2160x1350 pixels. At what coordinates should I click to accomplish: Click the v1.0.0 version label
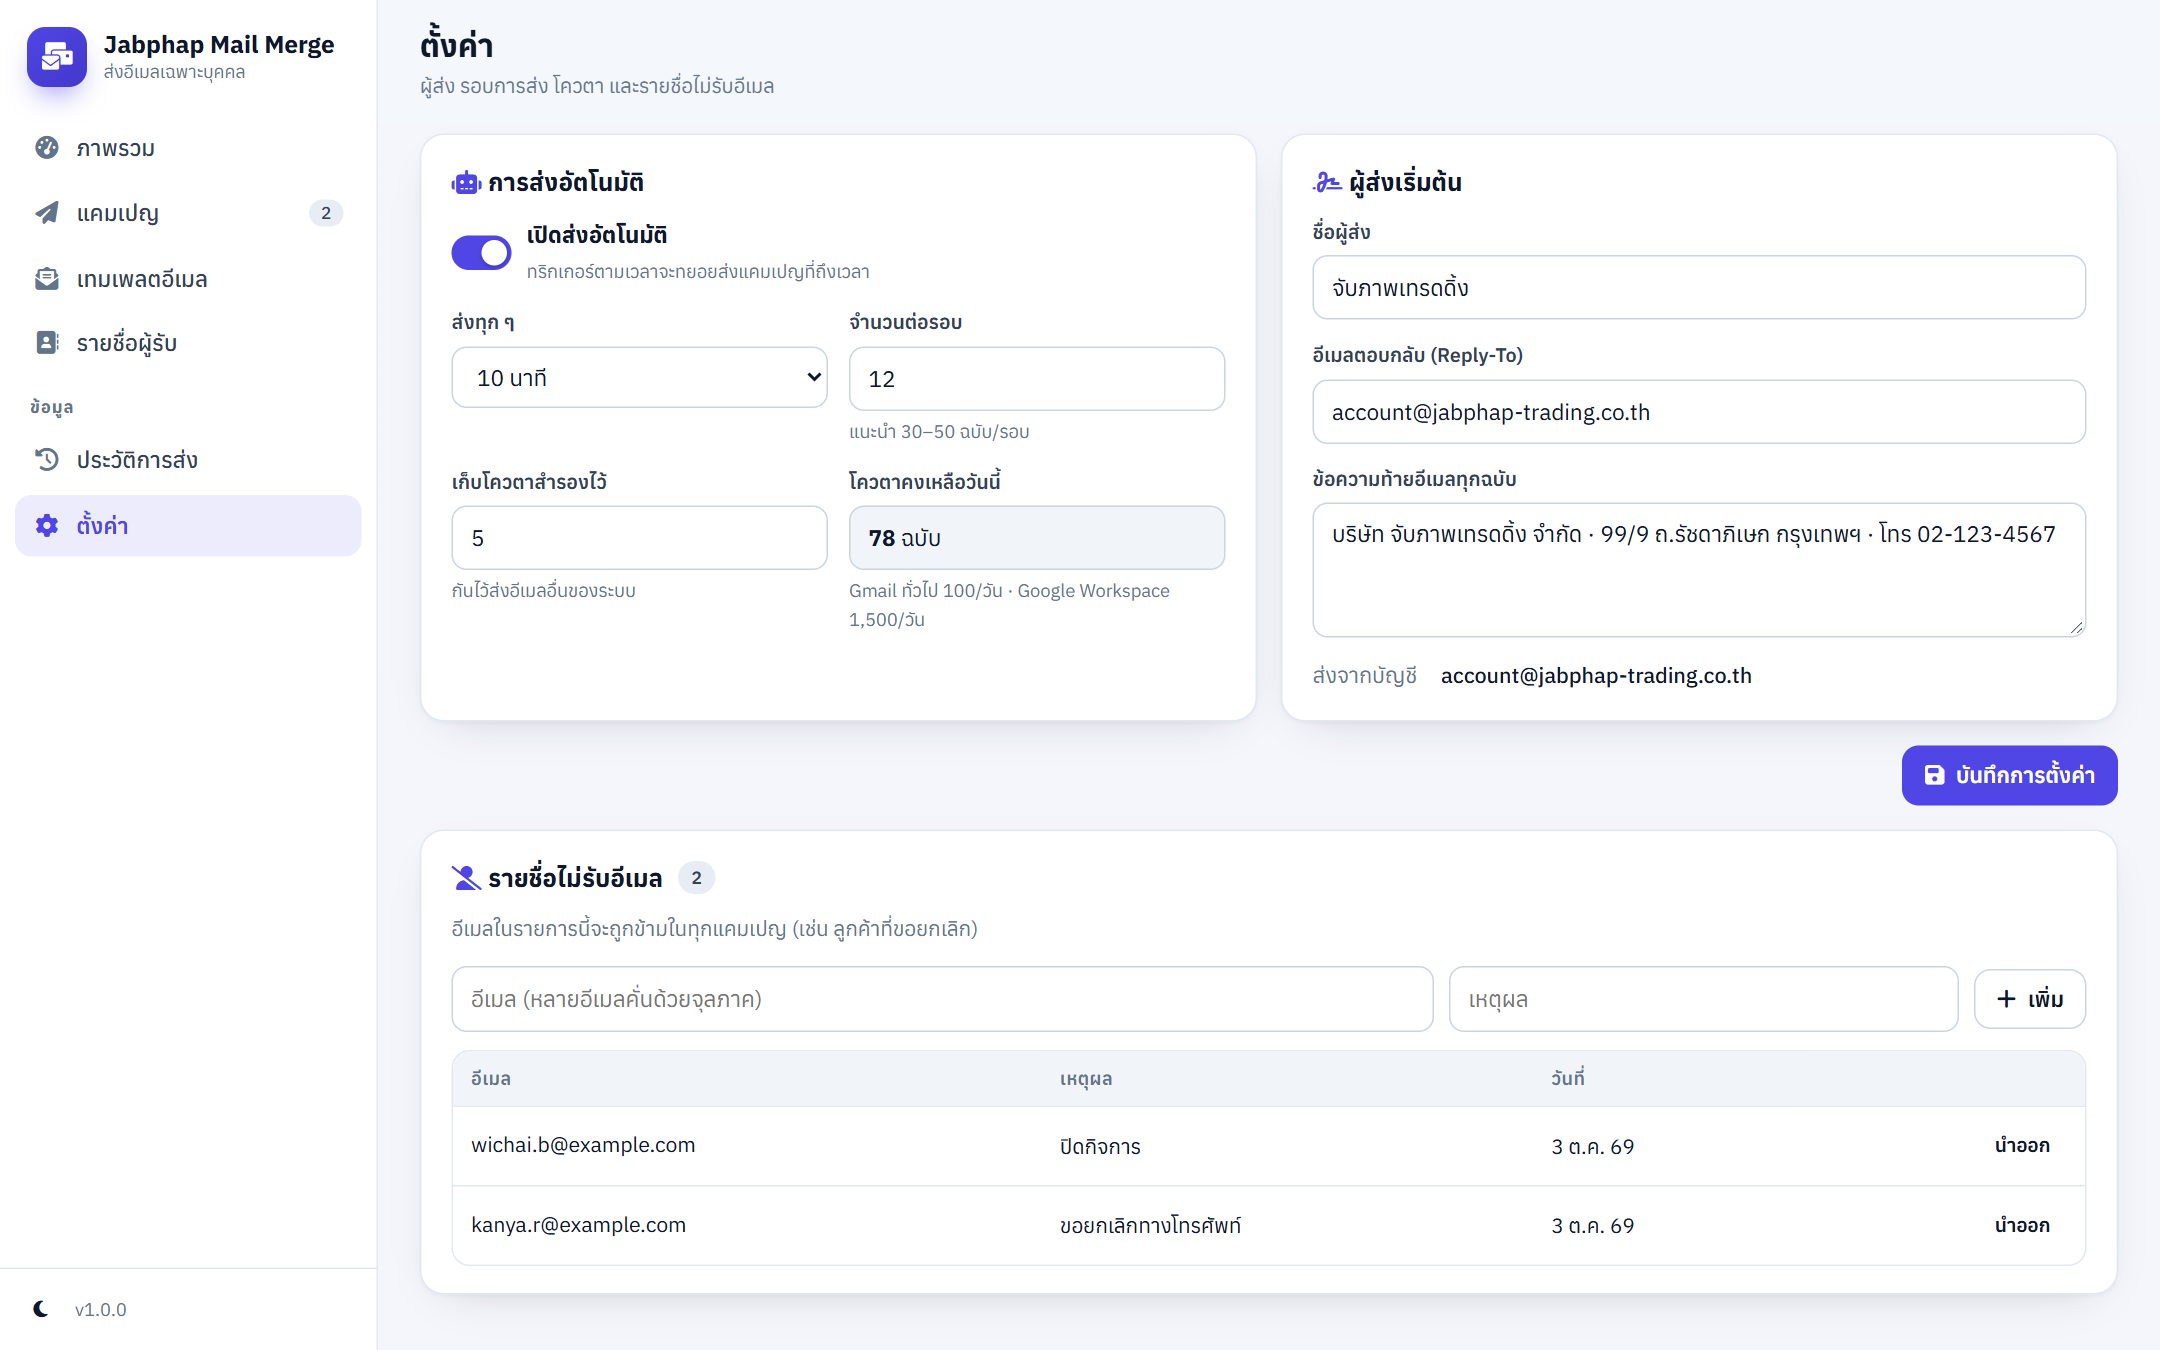(x=101, y=1309)
